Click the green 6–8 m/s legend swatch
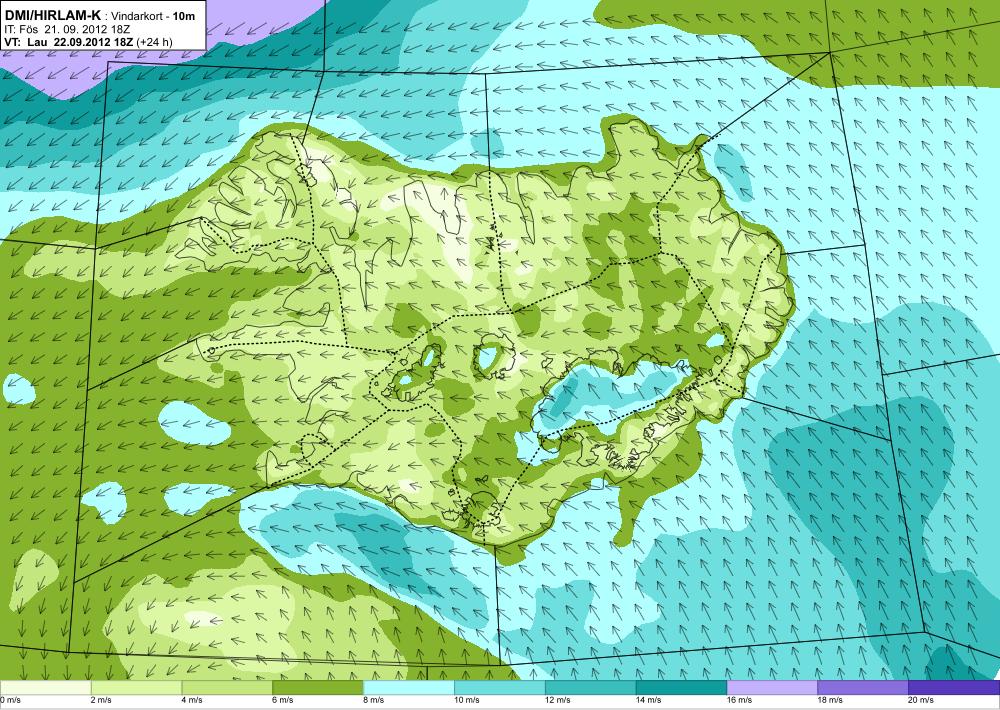 318,688
